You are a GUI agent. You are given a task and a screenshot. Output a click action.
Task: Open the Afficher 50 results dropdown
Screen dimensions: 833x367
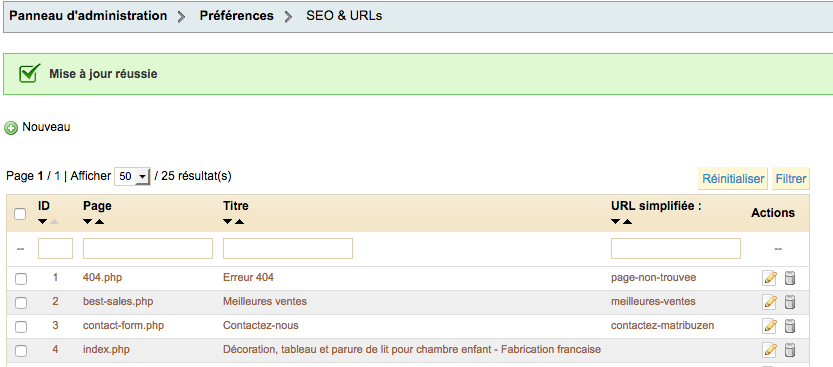pyautogui.click(x=133, y=176)
